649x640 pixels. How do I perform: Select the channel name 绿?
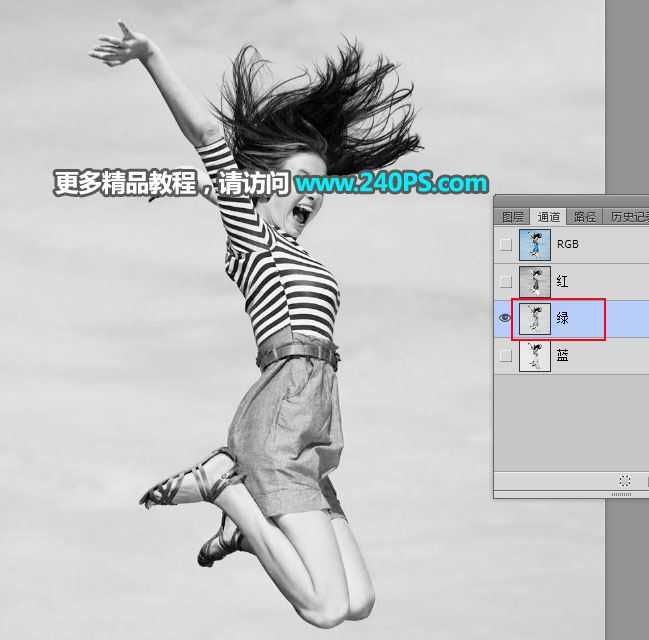562,318
